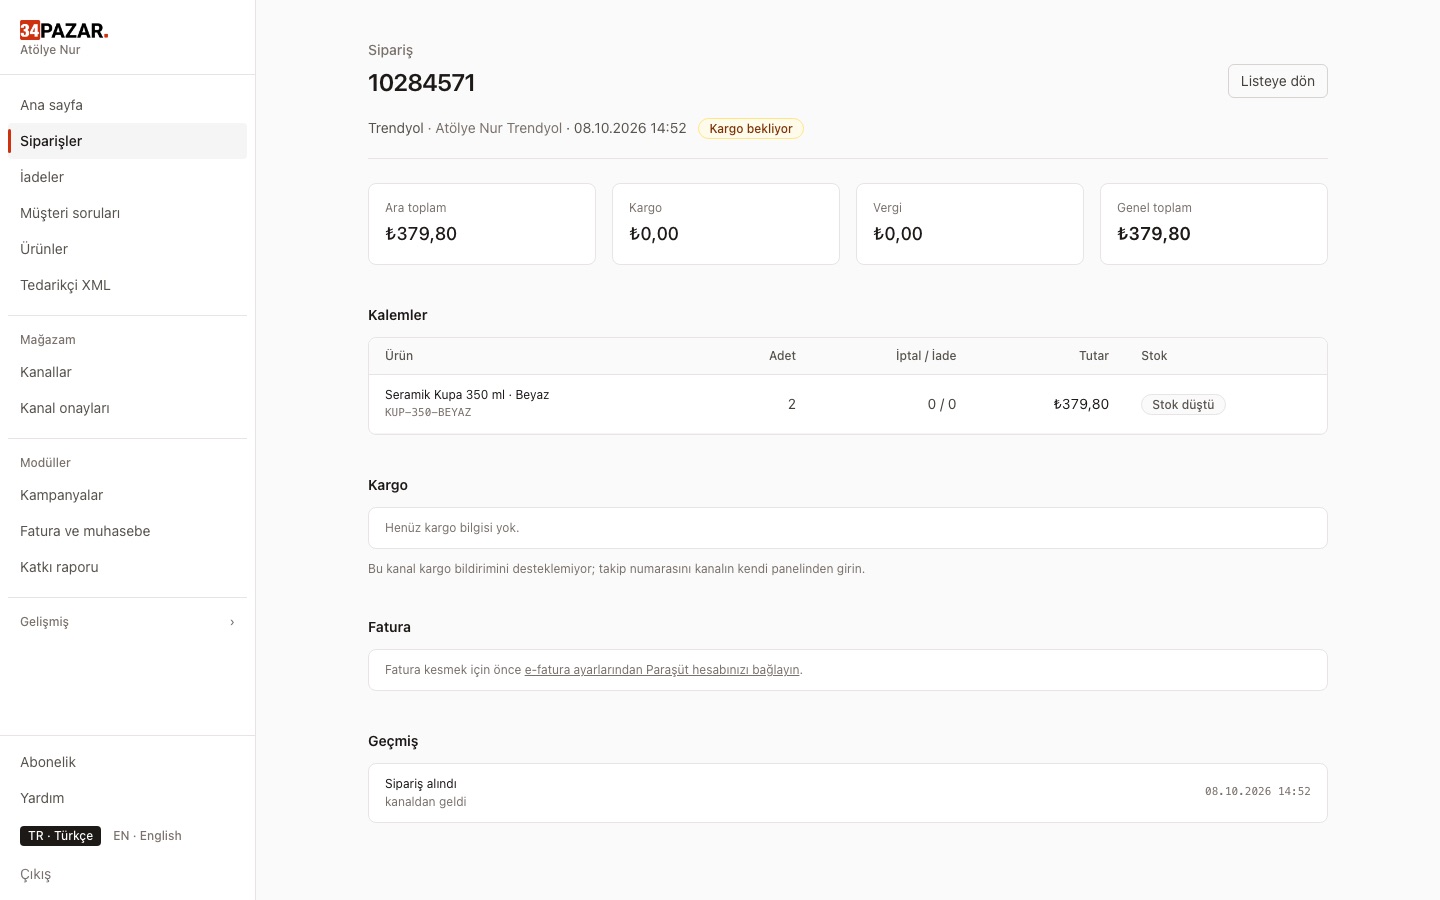
Task: Click the Genel toplam amount card
Action: [1214, 224]
